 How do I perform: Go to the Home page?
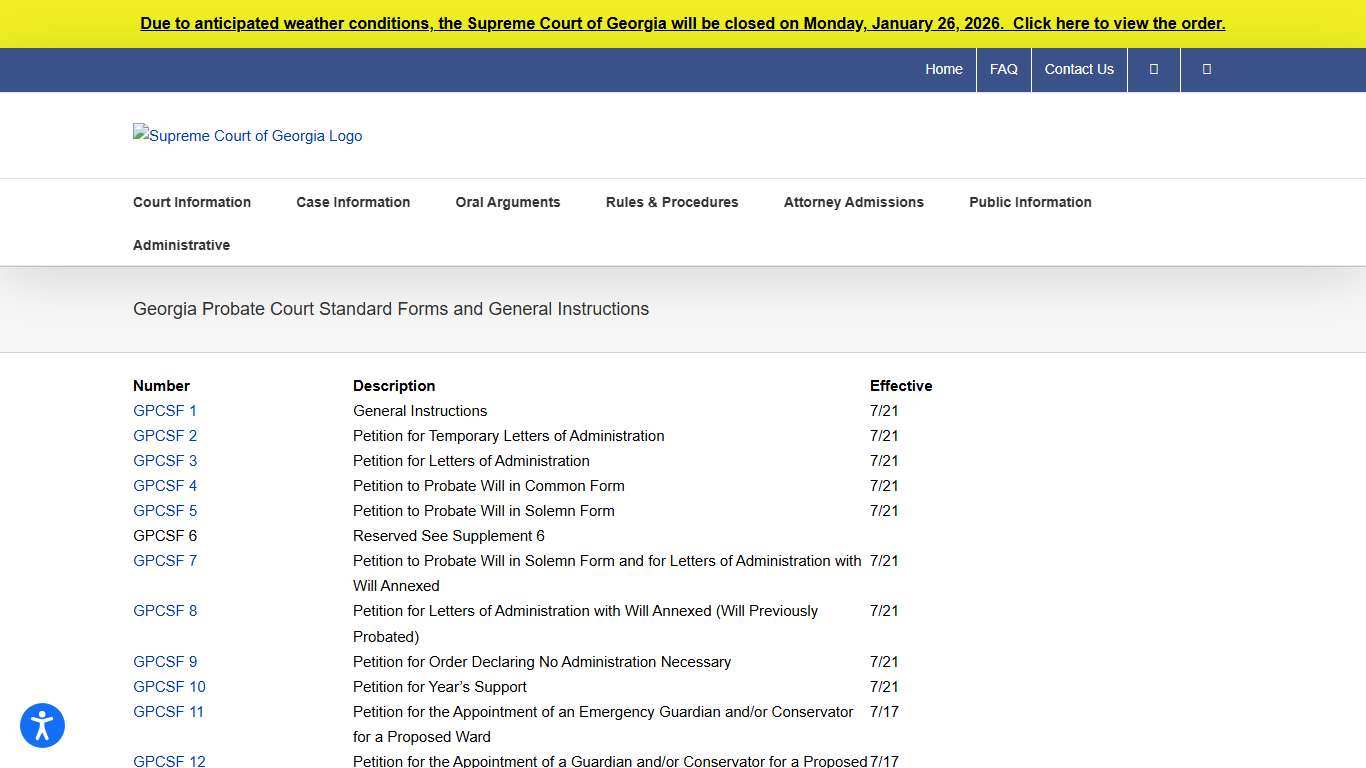944,69
